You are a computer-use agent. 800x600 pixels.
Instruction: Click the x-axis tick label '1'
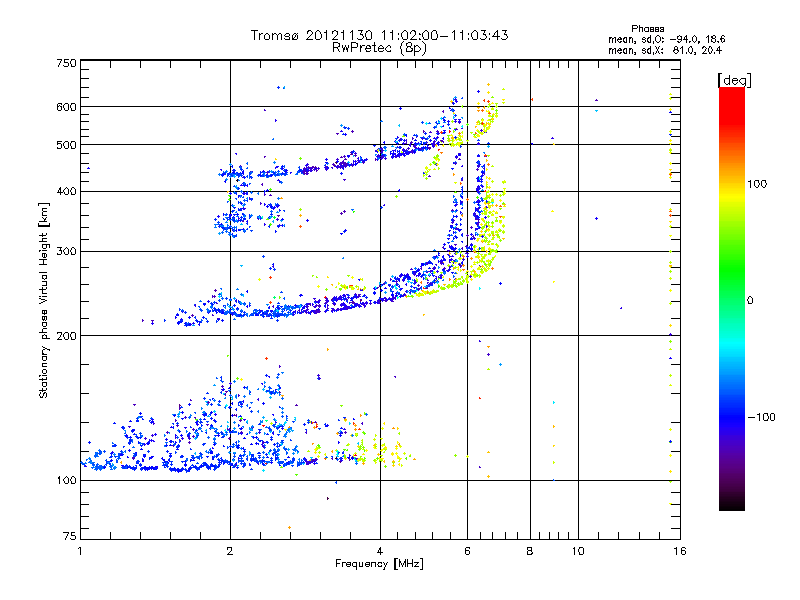click(x=80, y=551)
